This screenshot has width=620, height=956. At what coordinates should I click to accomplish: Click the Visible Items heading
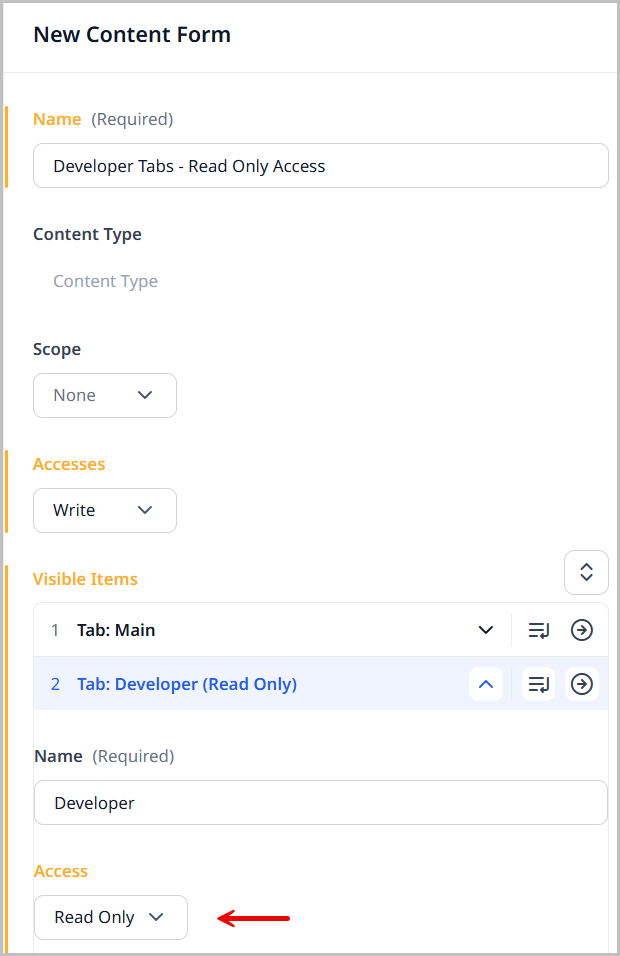[x=85, y=579]
